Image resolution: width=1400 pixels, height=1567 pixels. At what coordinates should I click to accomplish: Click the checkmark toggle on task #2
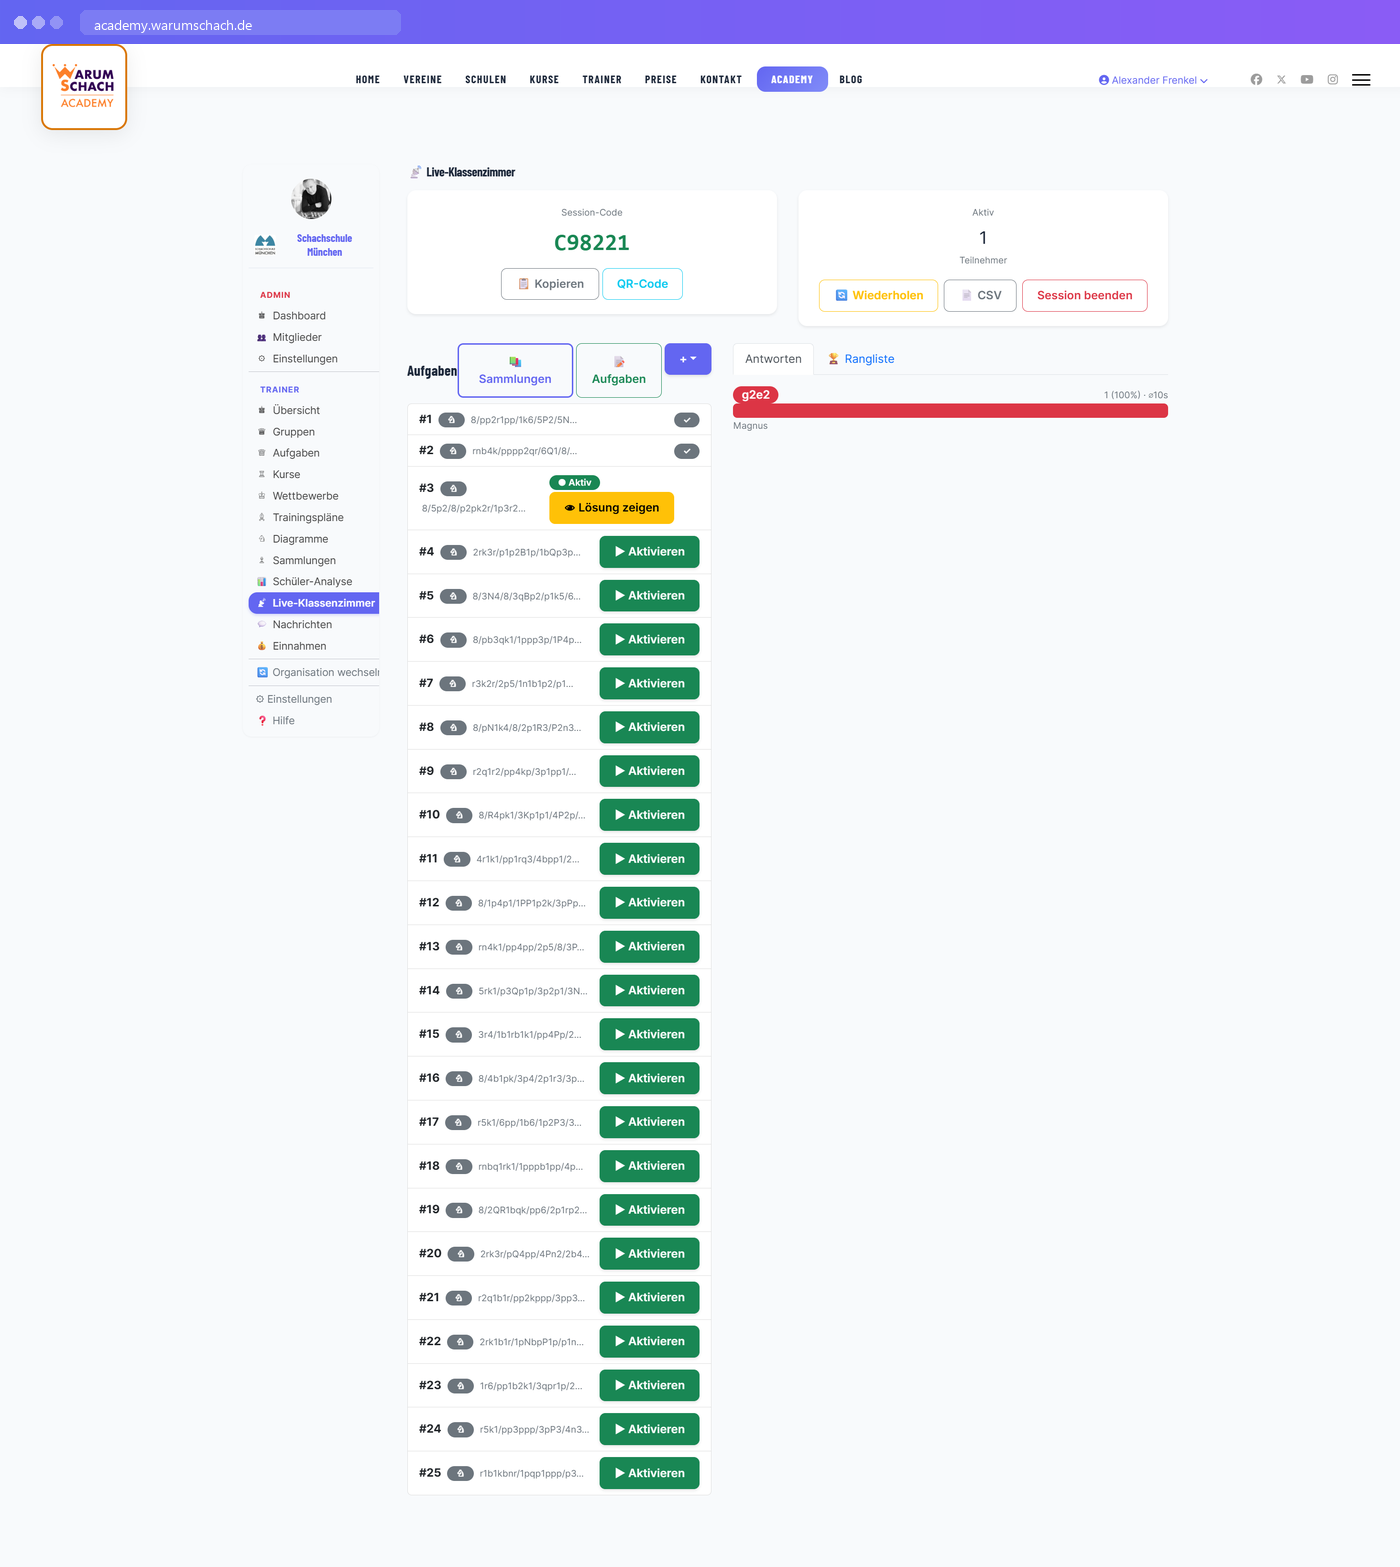point(687,451)
